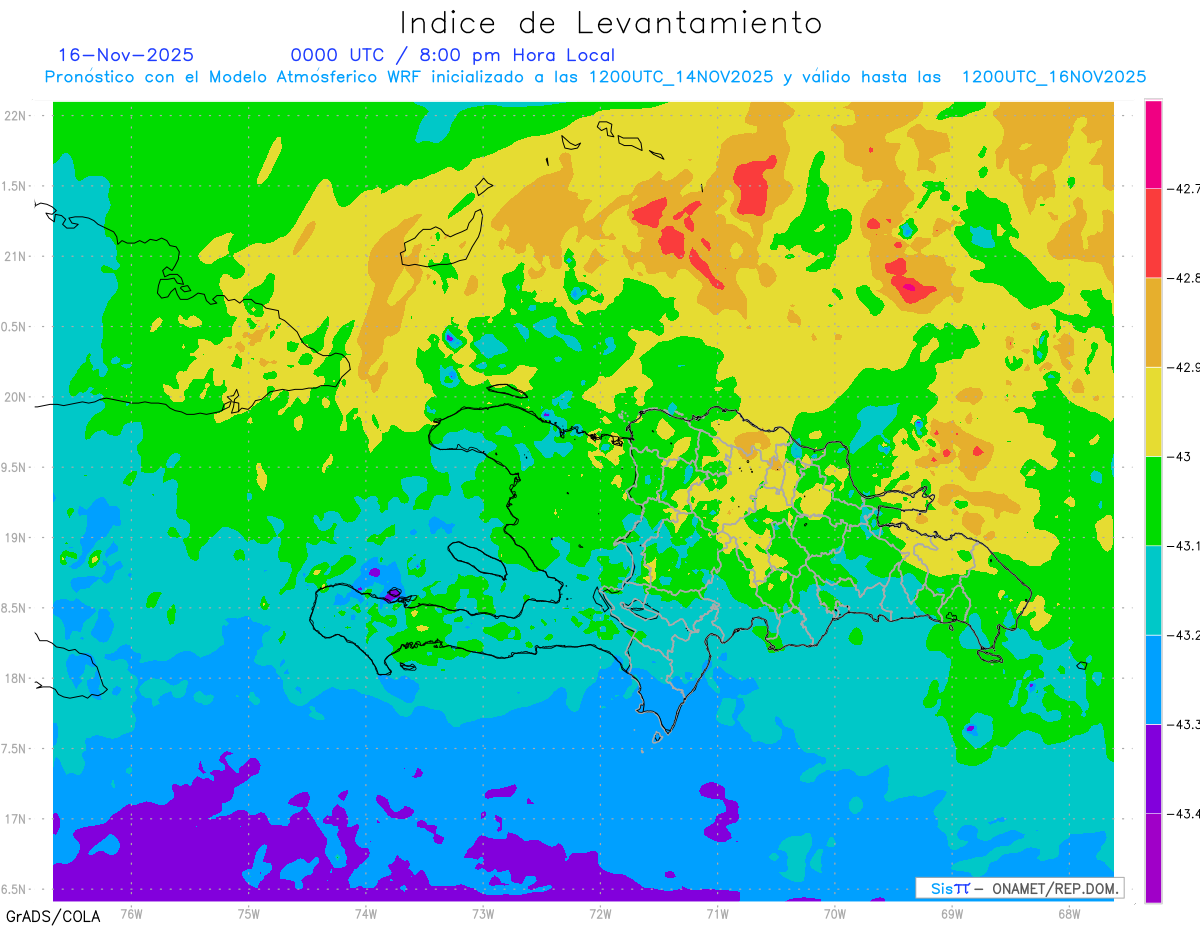Click the latitude label '21N'
Image resolution: width=1200 pixels, height=927 pixels.
[17, 256]
